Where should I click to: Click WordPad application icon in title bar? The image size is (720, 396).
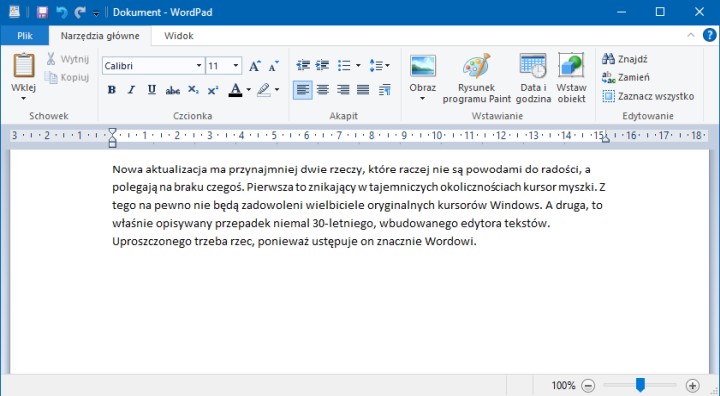click(x=14, y=12)
